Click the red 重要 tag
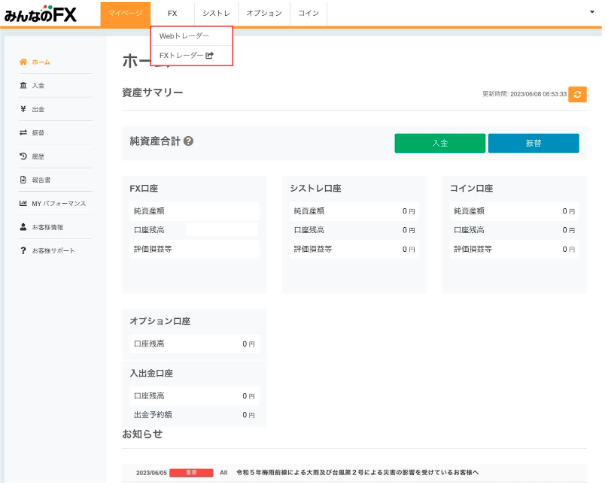This screenshot has height=484, width=607. coord(191,473)
